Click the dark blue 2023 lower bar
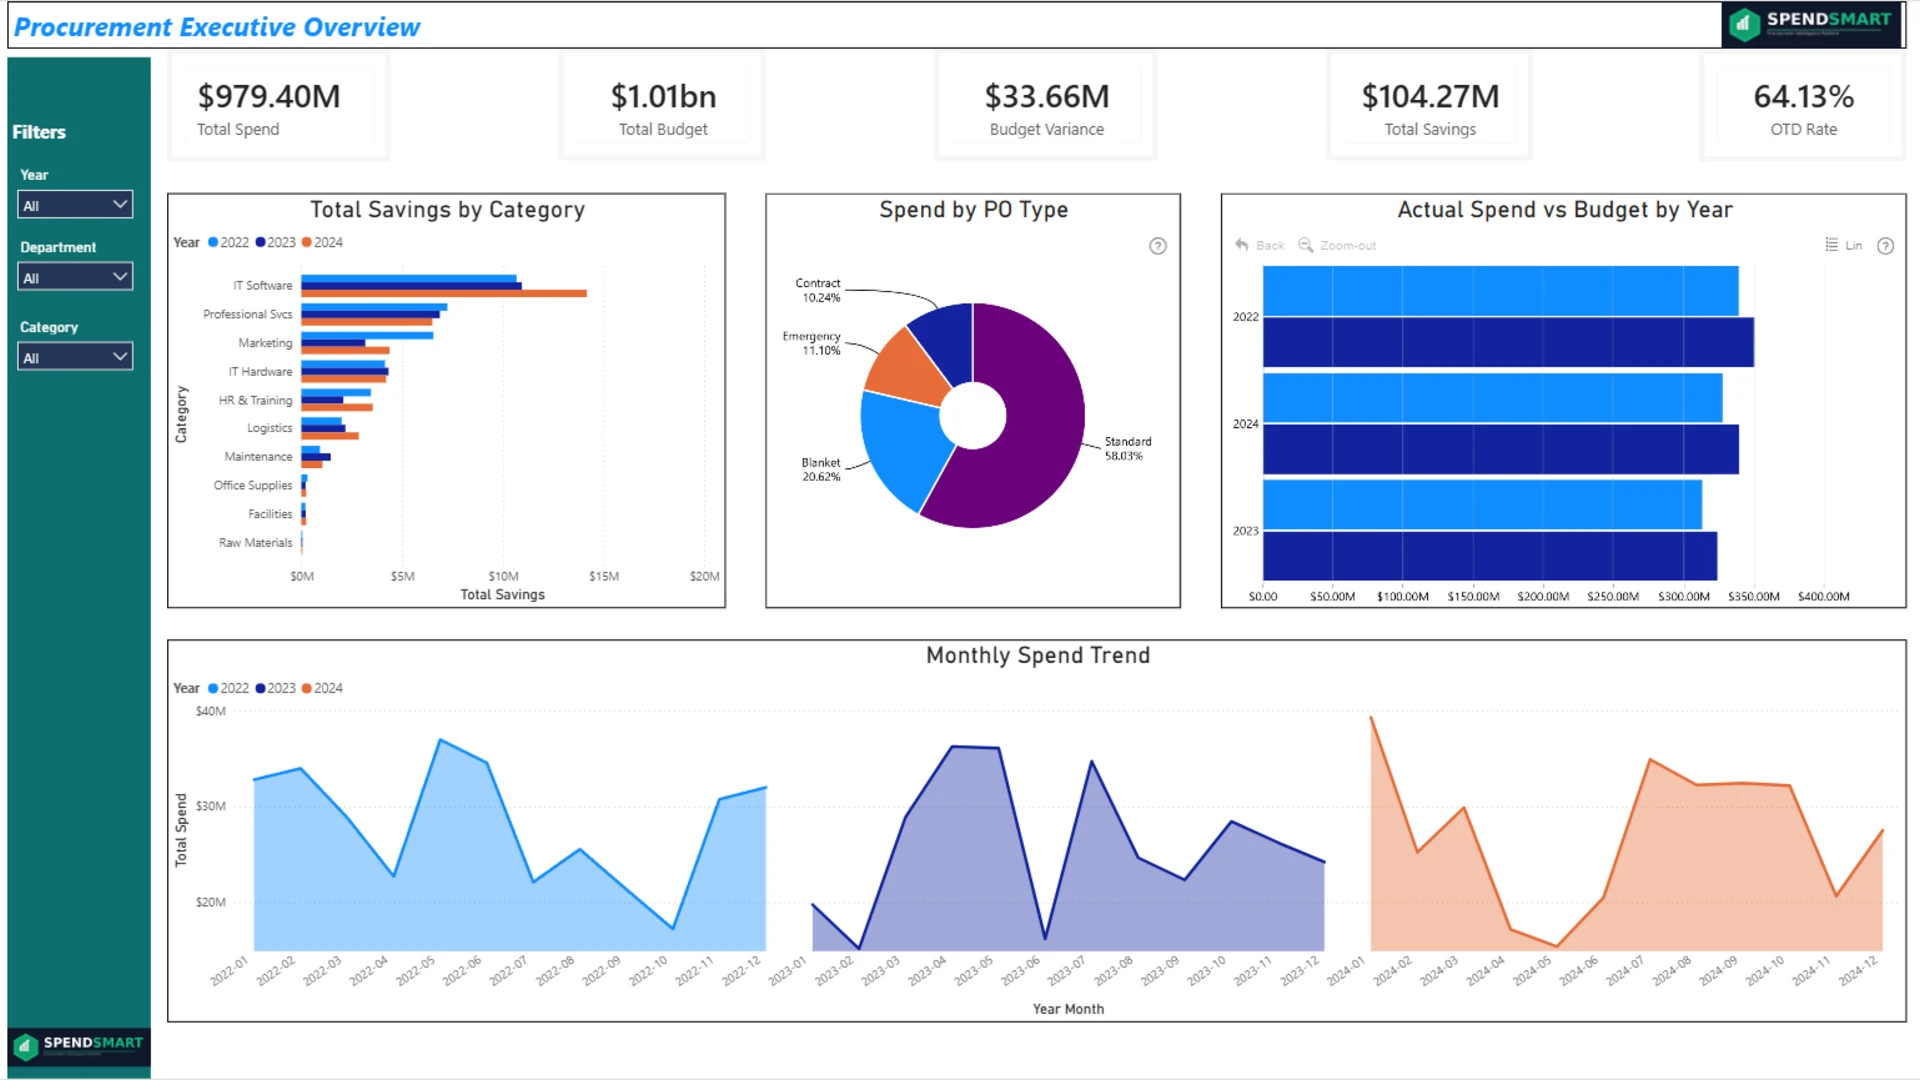 point(1490,556)
